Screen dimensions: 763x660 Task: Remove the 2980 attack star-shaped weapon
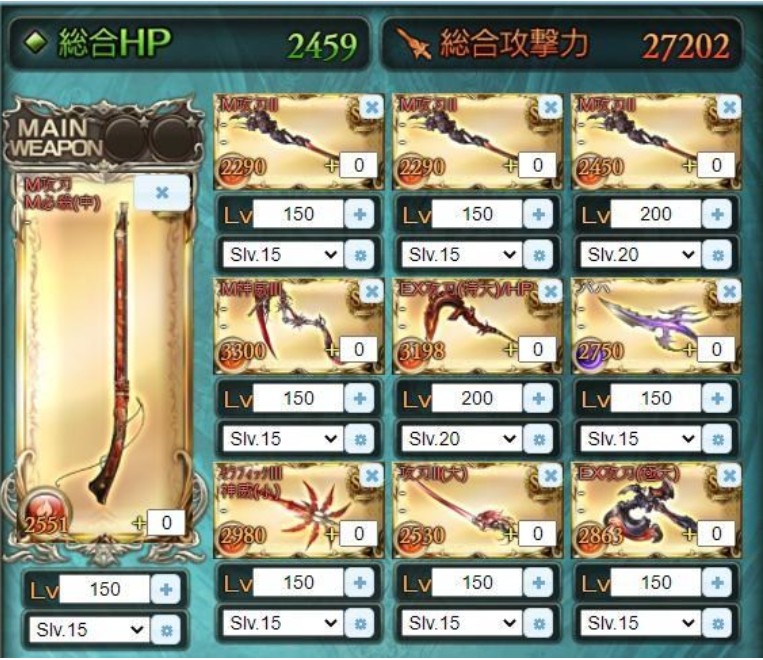[x=372, y=476]
